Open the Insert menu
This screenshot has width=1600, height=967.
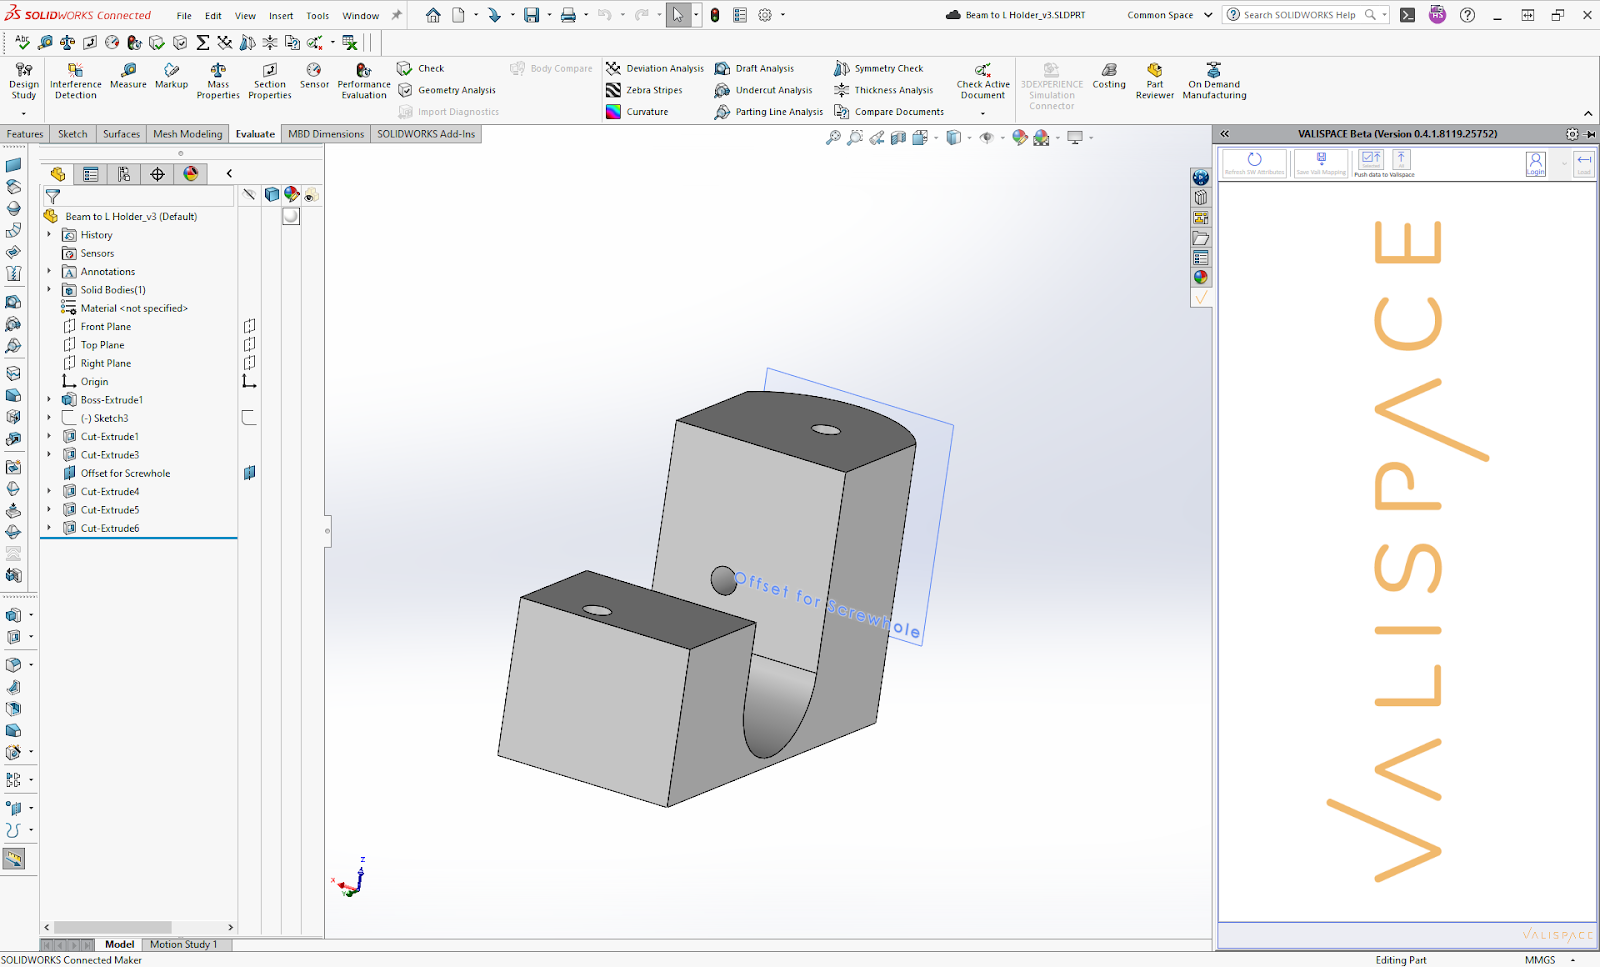(280, 15)
